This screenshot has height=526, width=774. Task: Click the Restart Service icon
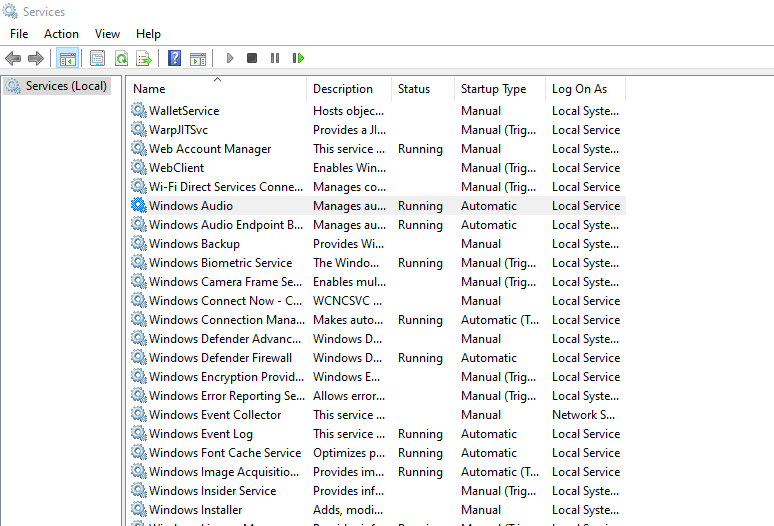(x=298, y=58)
